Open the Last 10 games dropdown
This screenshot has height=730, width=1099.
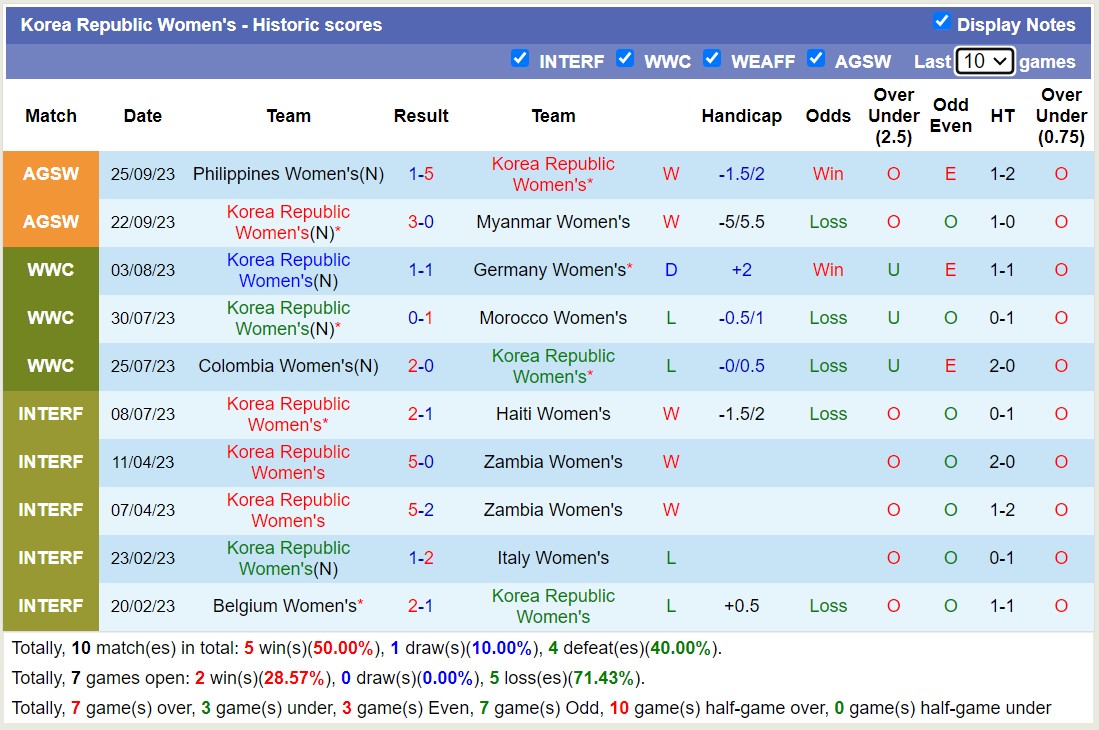tap(984, 61)
